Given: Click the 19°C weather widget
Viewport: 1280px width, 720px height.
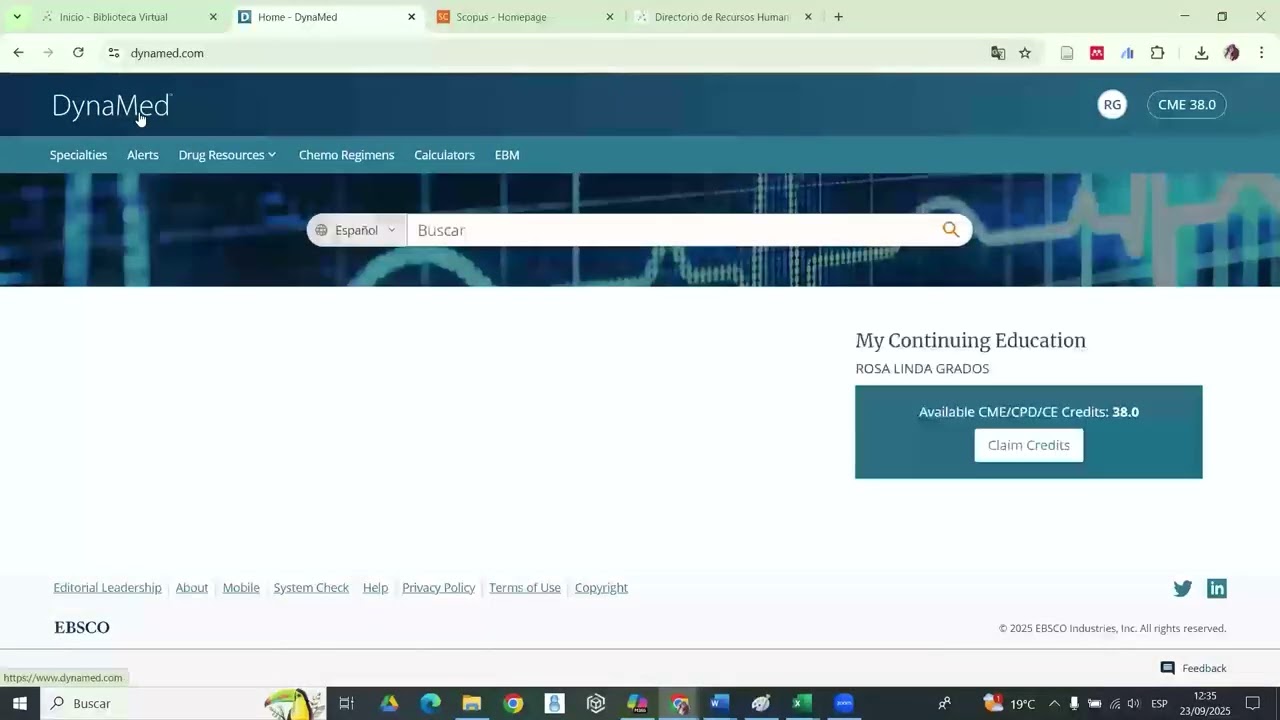Looking at the screenshot, I should (1009, 704).
